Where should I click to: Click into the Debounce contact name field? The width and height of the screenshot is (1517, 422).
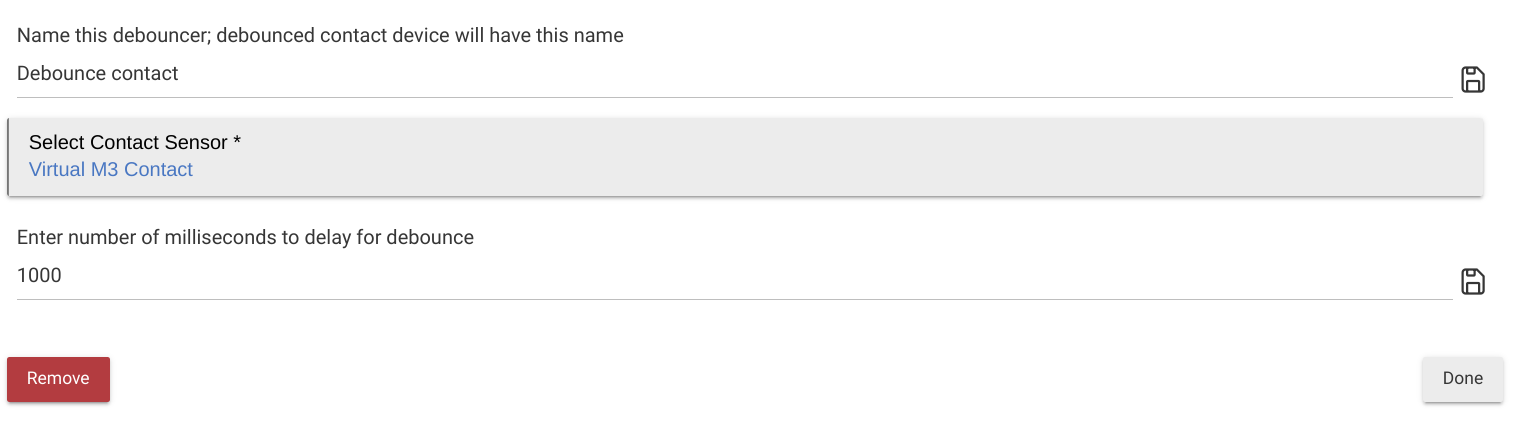(734, 75)
